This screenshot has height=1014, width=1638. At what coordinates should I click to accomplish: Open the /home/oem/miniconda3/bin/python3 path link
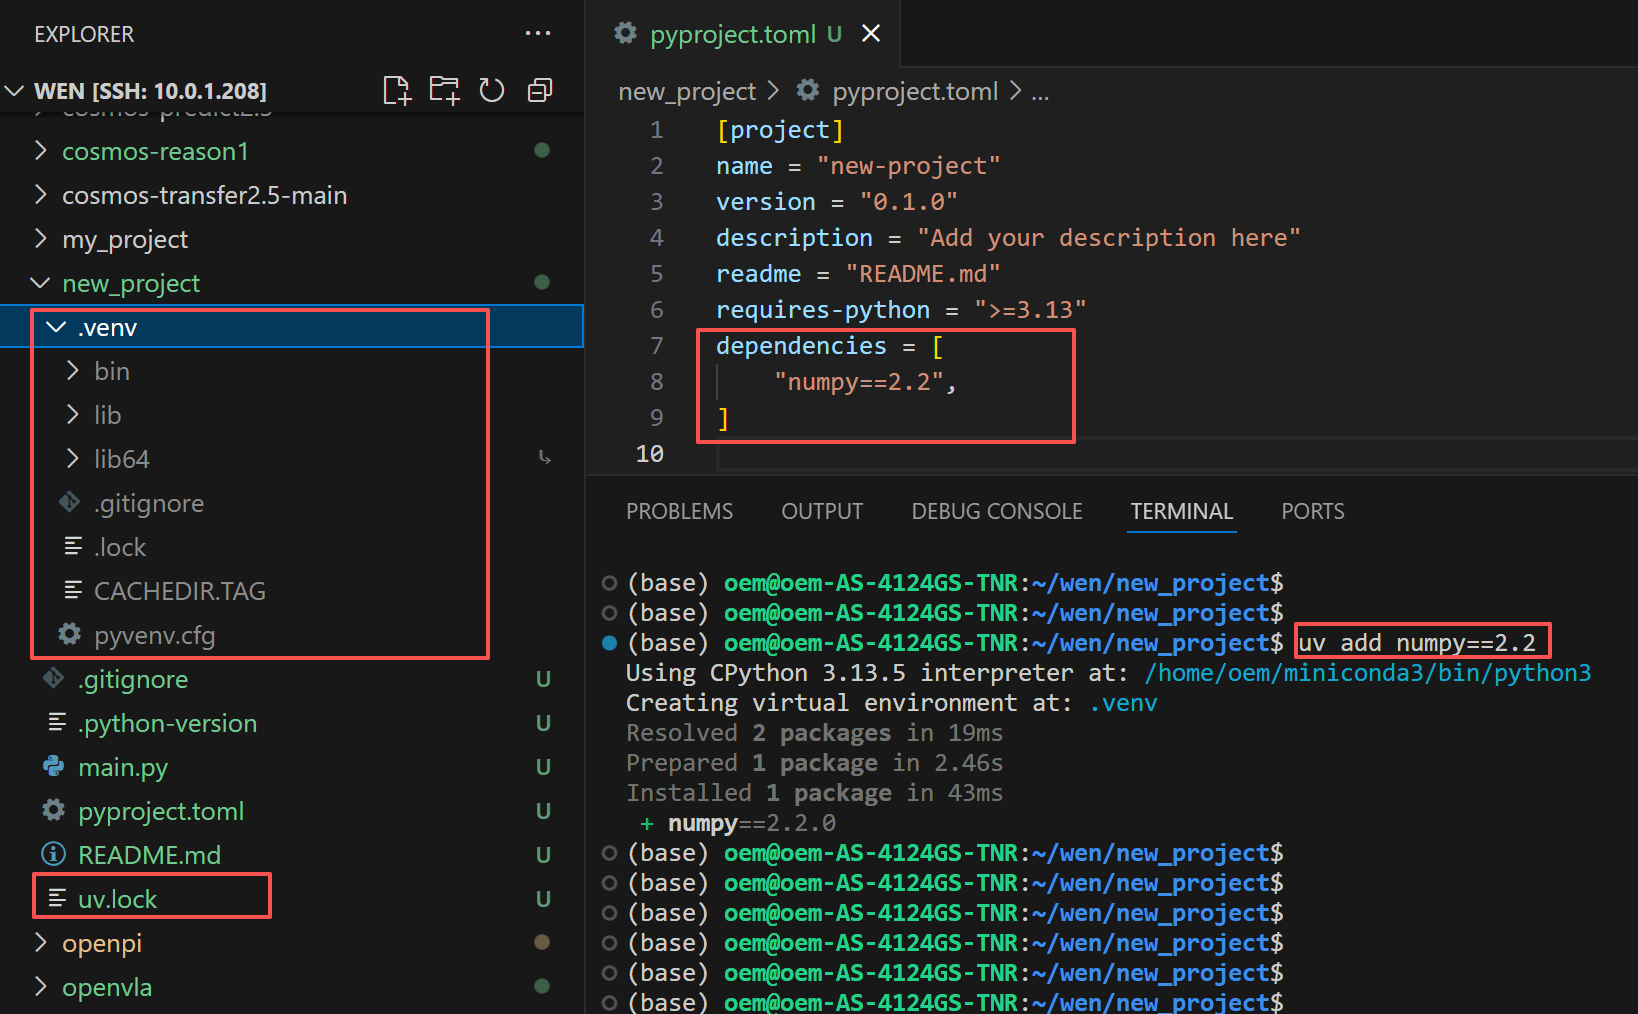point(1368,673)
